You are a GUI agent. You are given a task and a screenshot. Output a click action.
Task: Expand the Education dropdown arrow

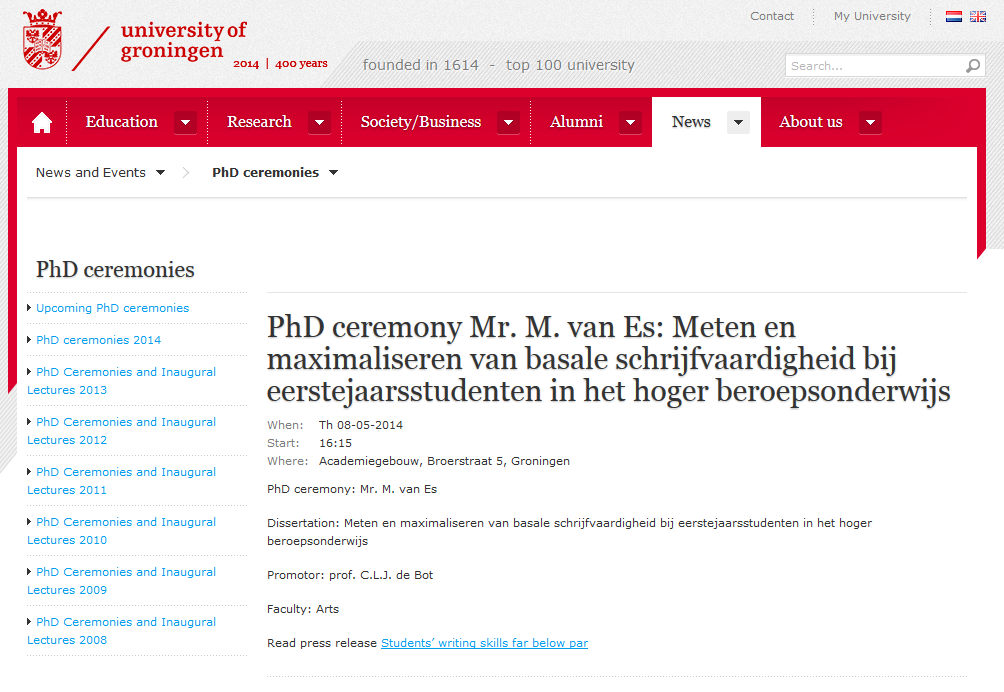tap(185, 123)
